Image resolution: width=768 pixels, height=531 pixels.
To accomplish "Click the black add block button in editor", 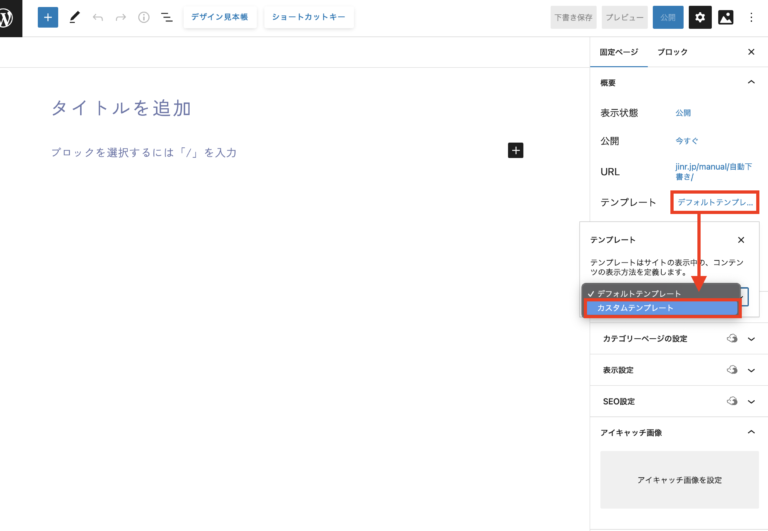I will coord(516,151).
